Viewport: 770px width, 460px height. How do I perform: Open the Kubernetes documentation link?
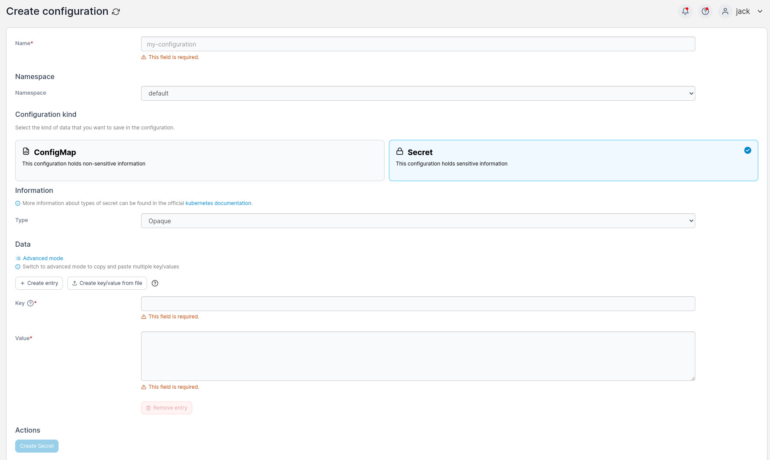pos(218,203)
